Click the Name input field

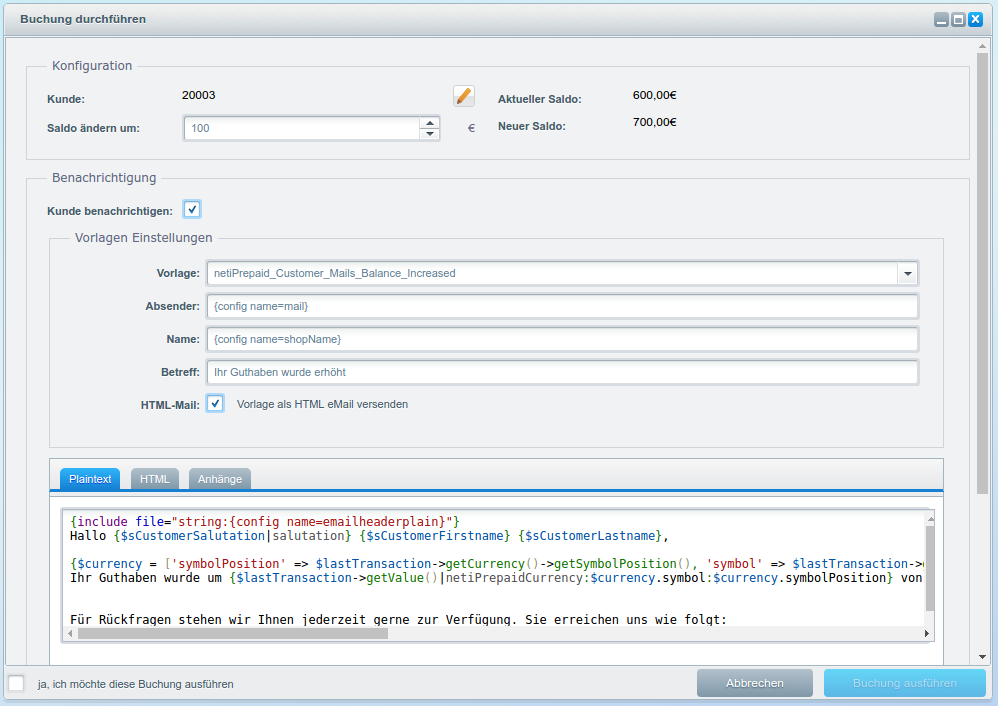point(561,339)
